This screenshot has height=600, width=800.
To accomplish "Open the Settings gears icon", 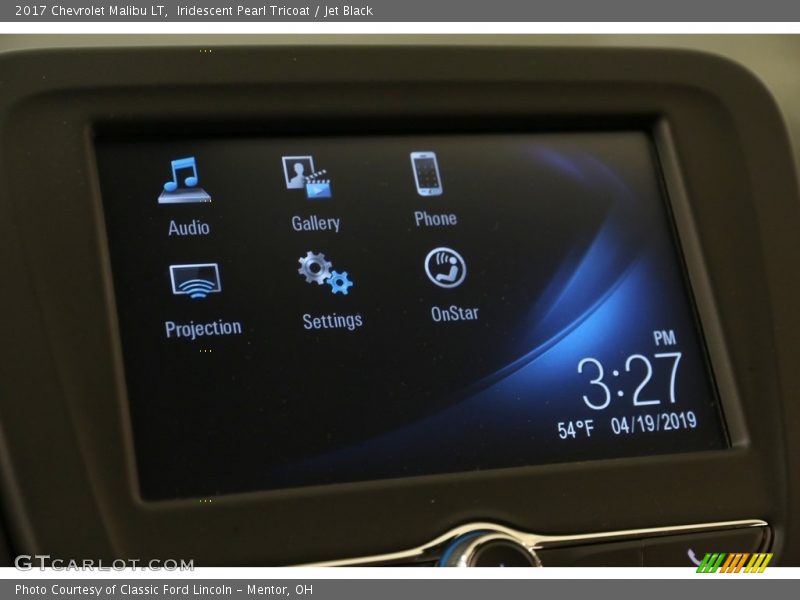I will [326, 272].
